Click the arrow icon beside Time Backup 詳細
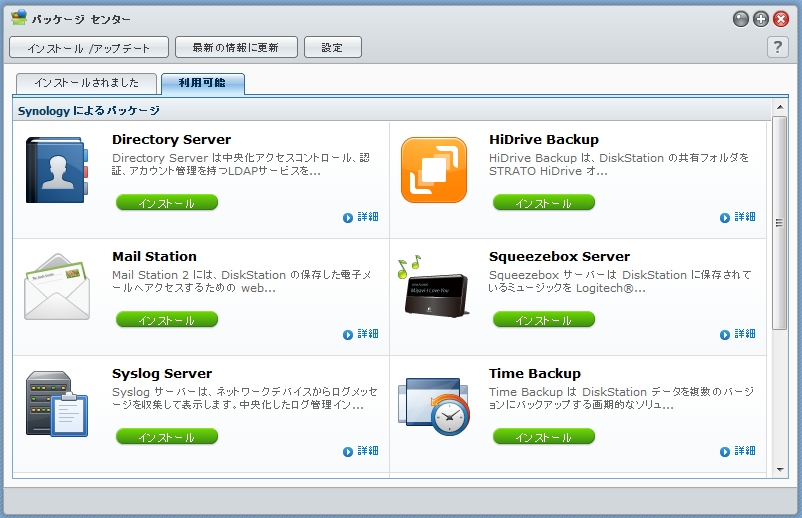 click(725, 452)
